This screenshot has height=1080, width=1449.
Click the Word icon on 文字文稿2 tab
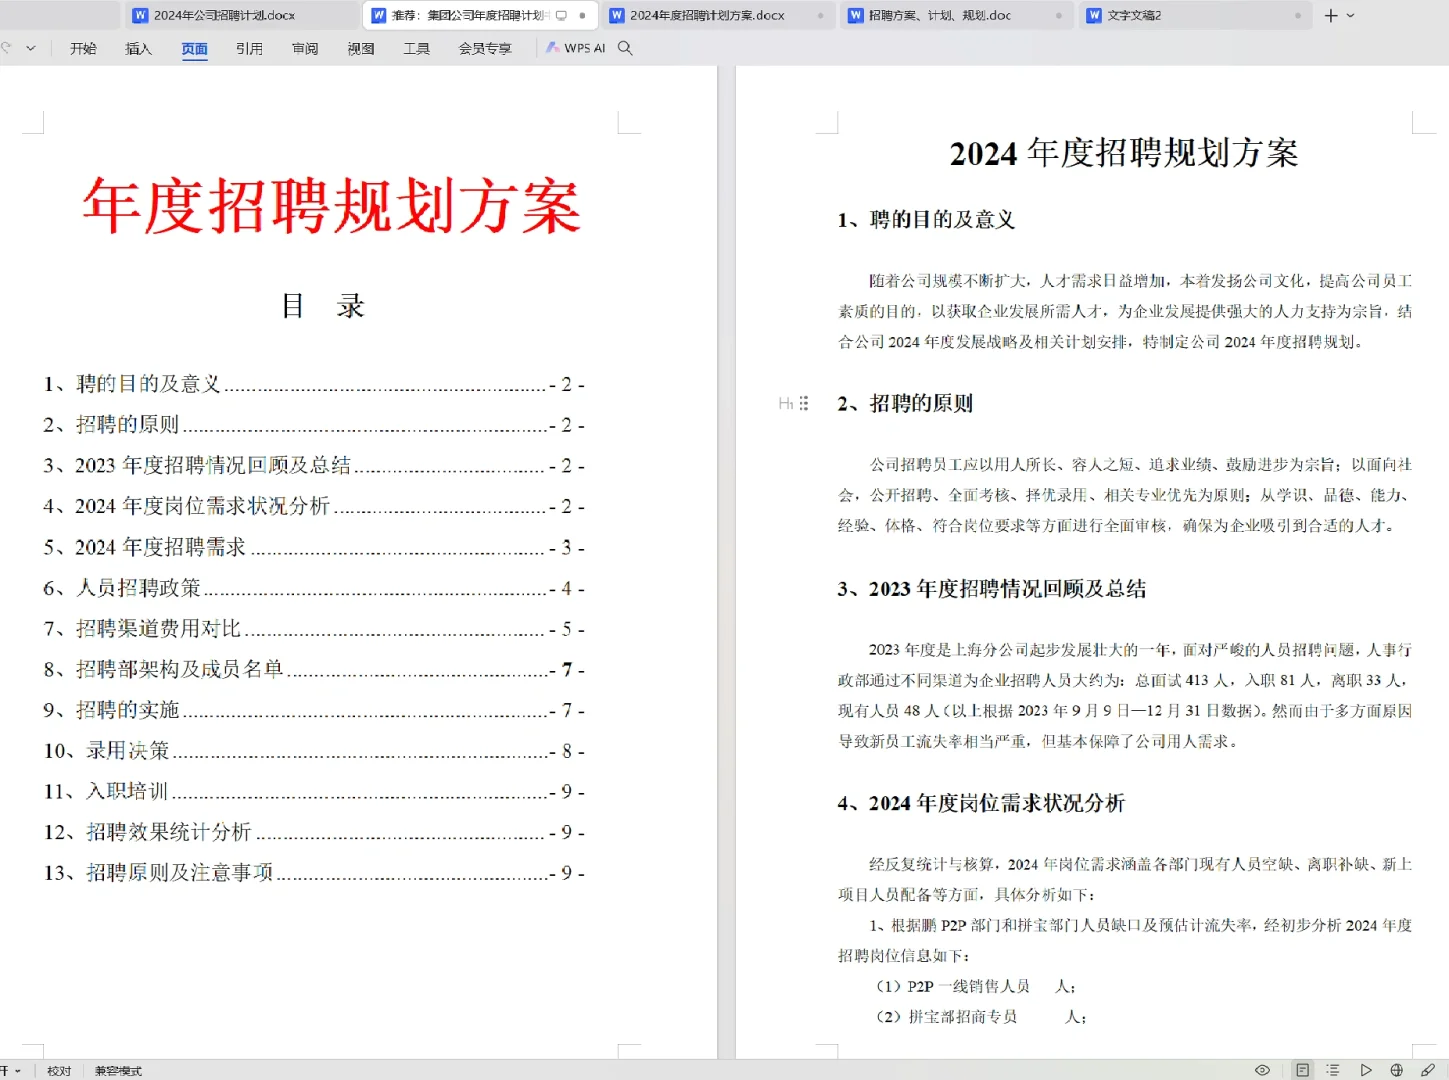[1095, 15]
